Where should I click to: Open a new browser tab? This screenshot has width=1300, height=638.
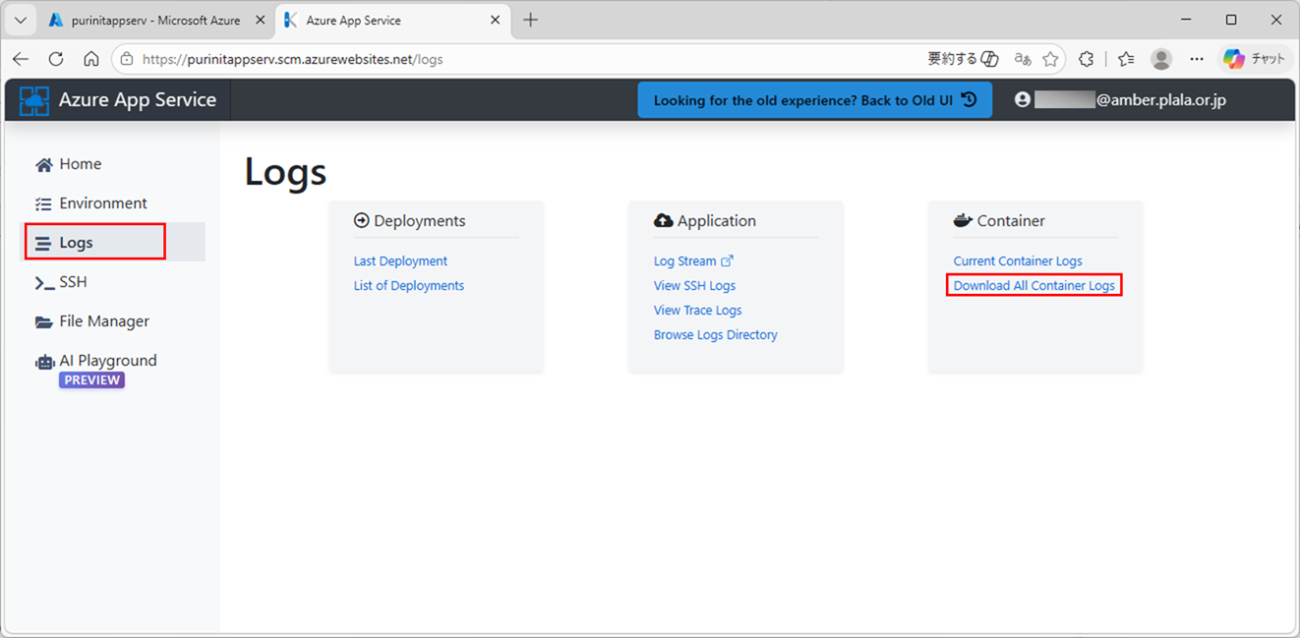[530, 20]
